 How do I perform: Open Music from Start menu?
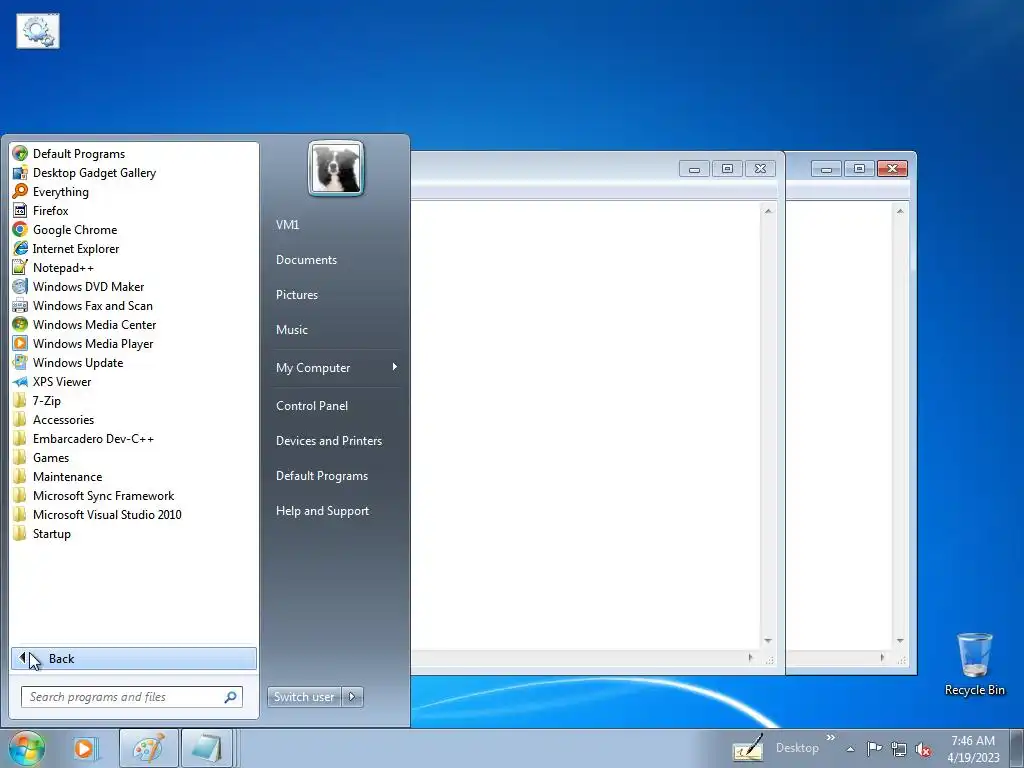pos(291,330)
